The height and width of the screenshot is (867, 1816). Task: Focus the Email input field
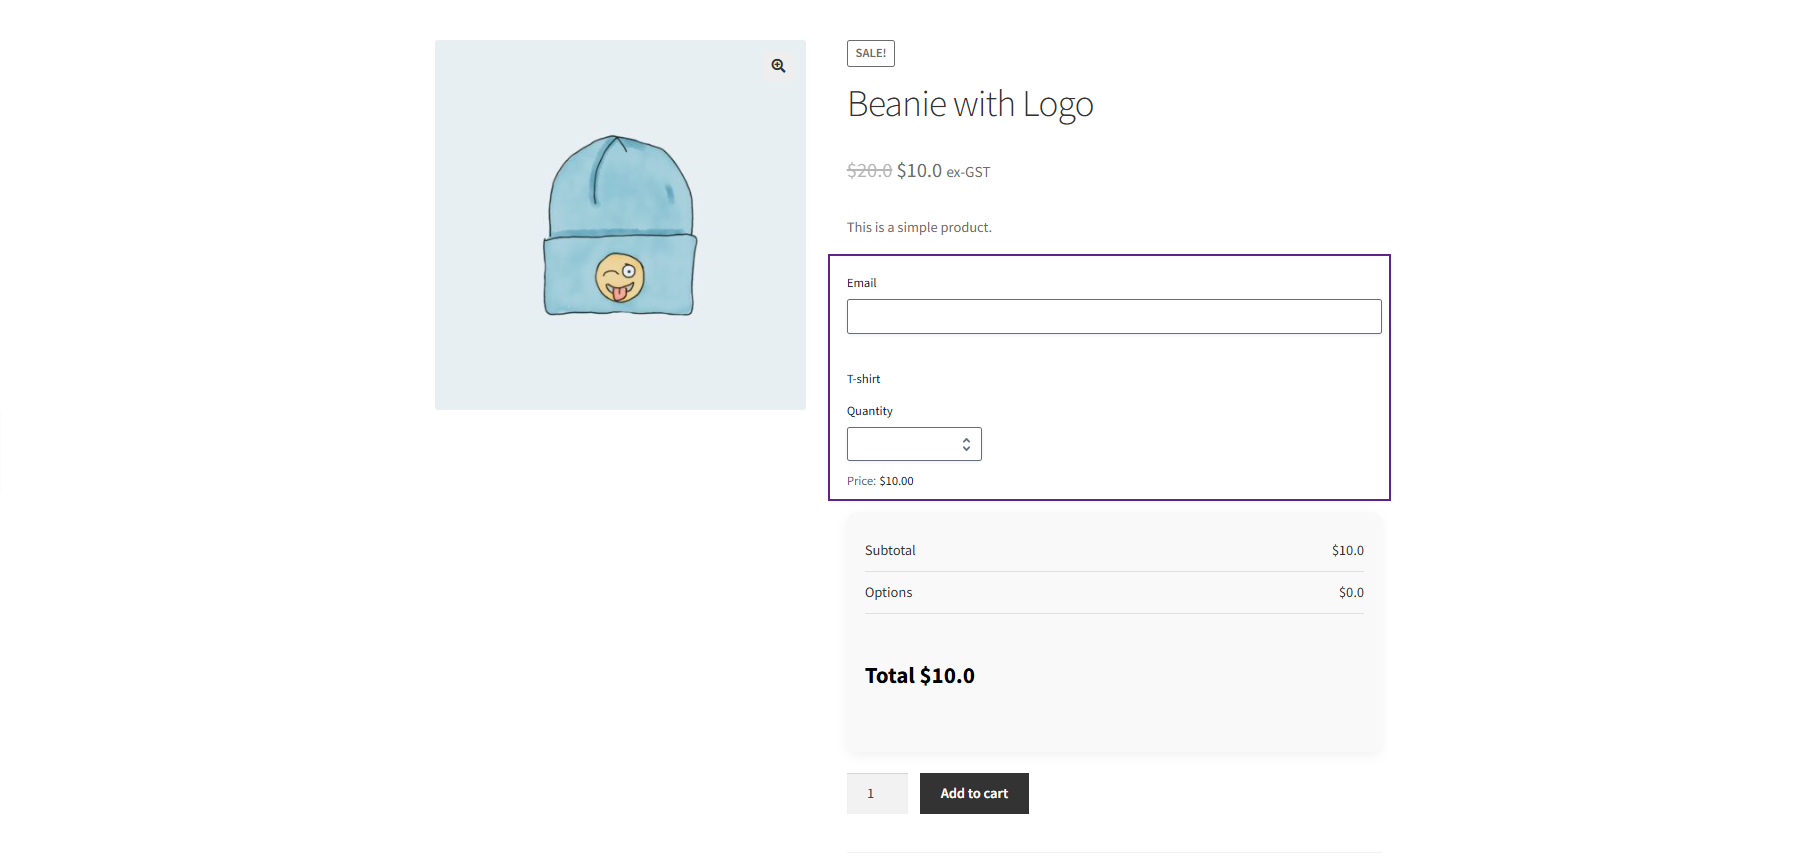(1113, 317)
